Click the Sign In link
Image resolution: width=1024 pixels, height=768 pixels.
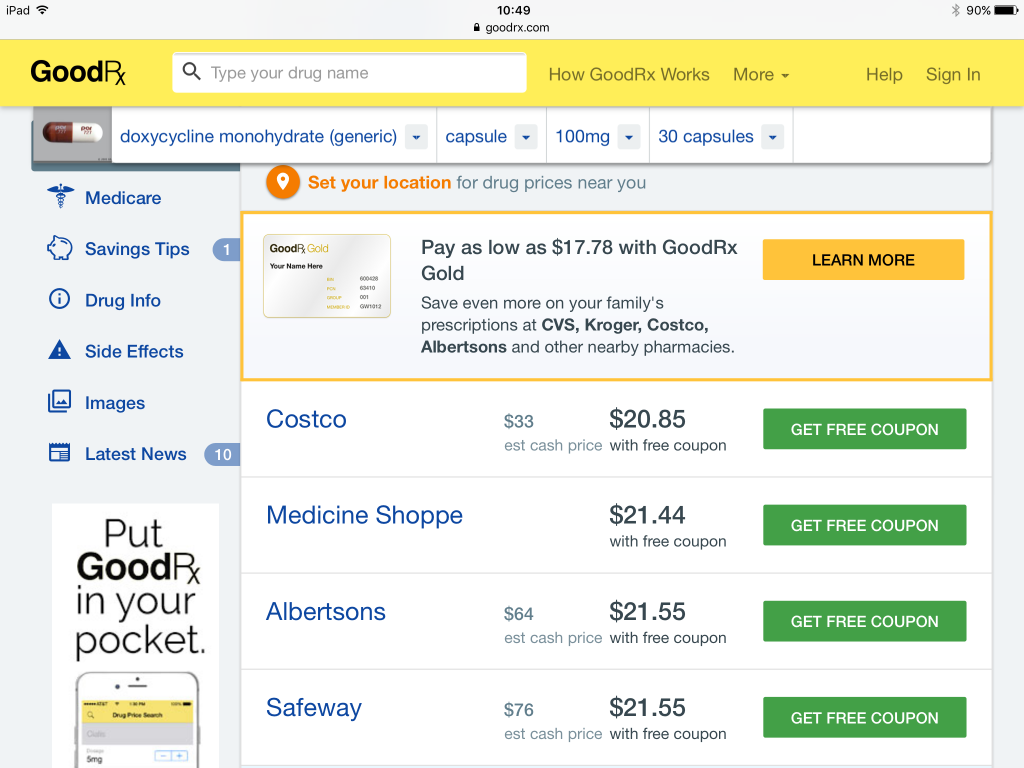(953, 74)
